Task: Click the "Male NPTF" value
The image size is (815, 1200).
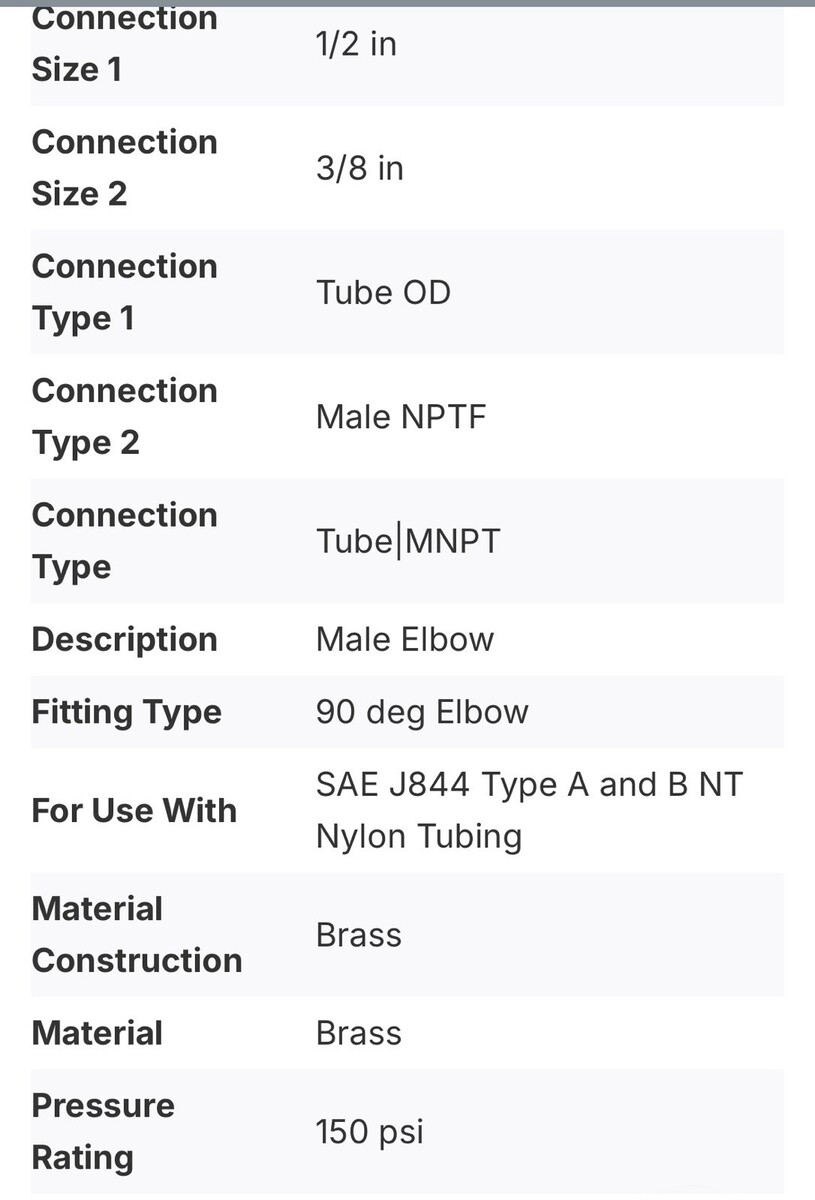Action: (x=400, y=416)
